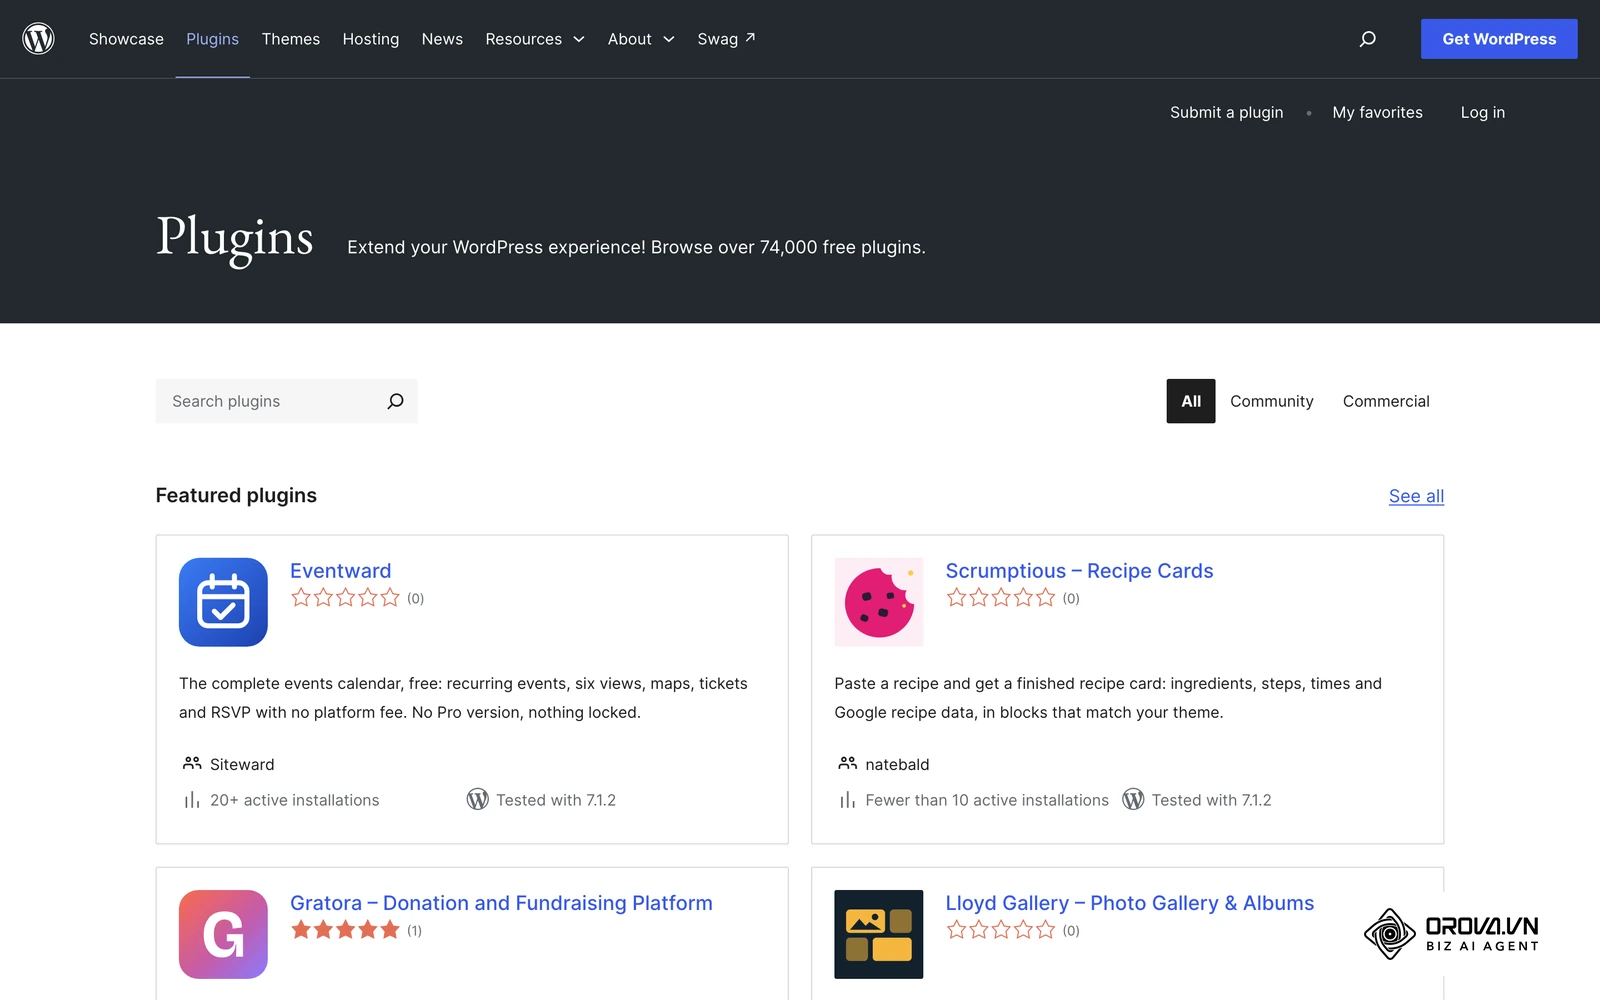Open My favorites link
This screenshot has height=1000, width=1600.
[1377, 112]
